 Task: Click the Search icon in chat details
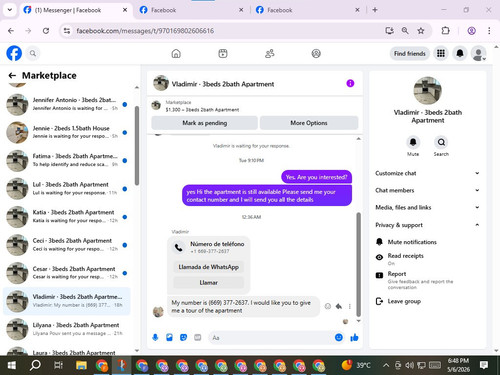pyautogui.click(x=441, y=142)
